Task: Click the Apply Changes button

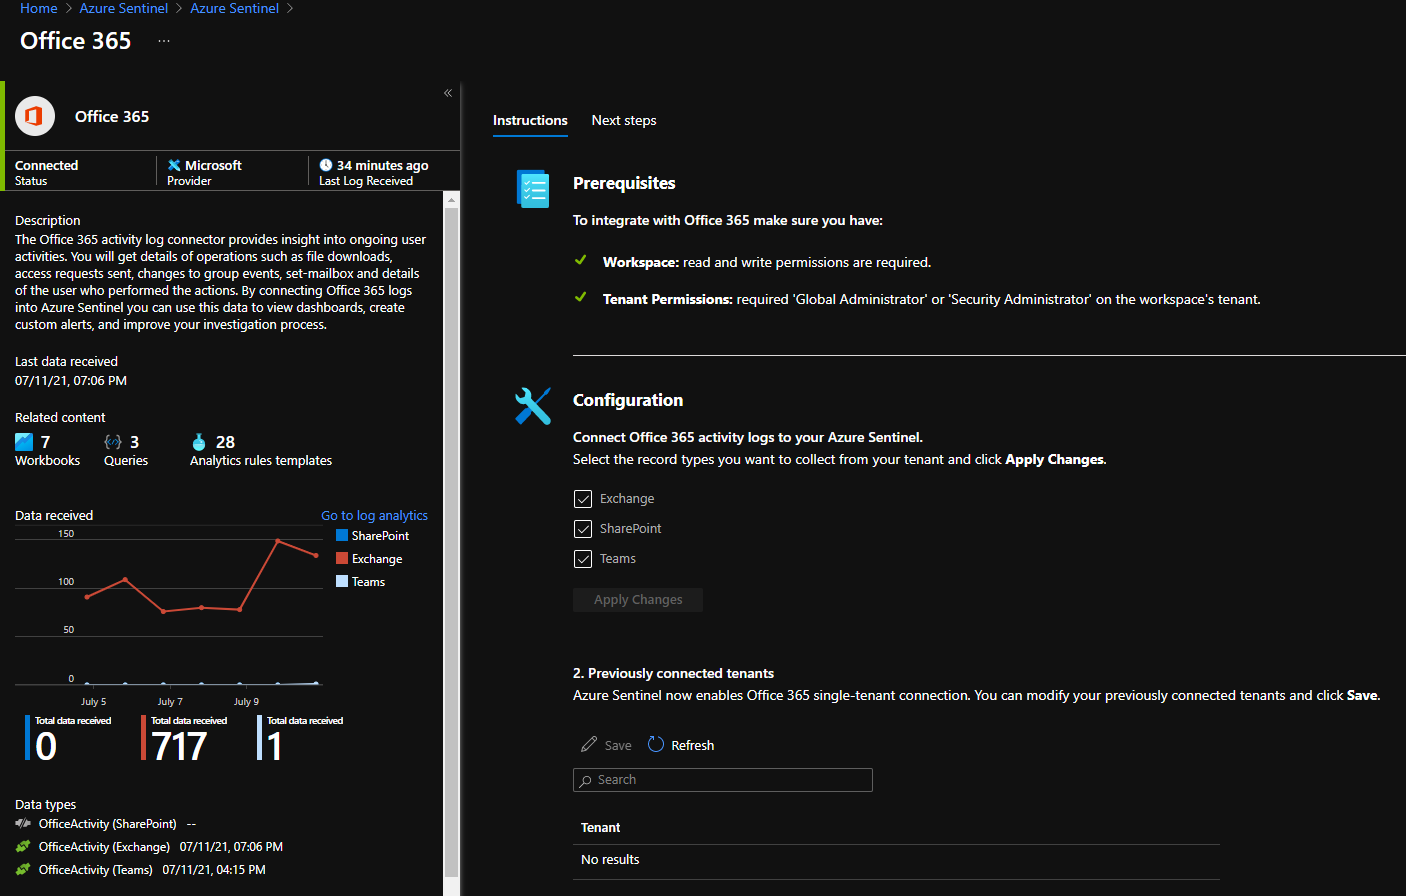Action: click(637, 599)
